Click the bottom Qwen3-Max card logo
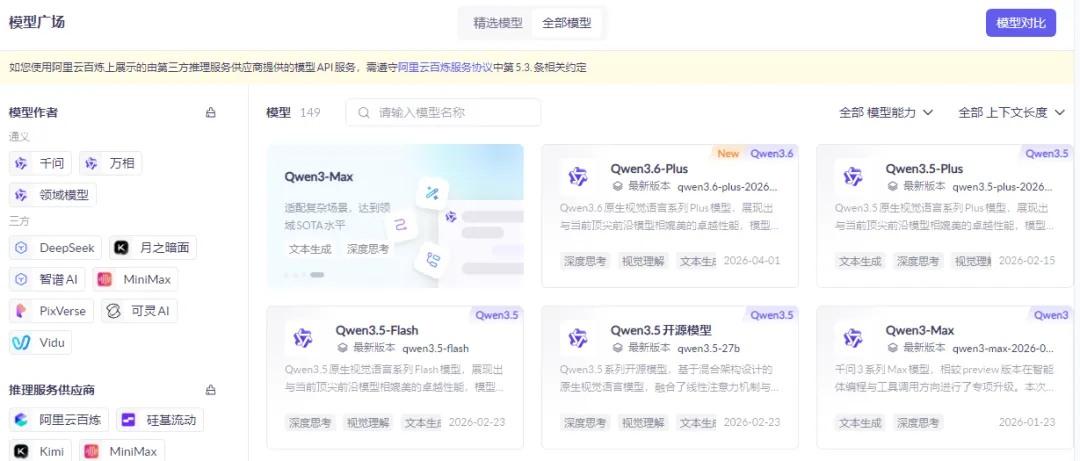This screenshot has height=461, width=1080. [853, 338]
